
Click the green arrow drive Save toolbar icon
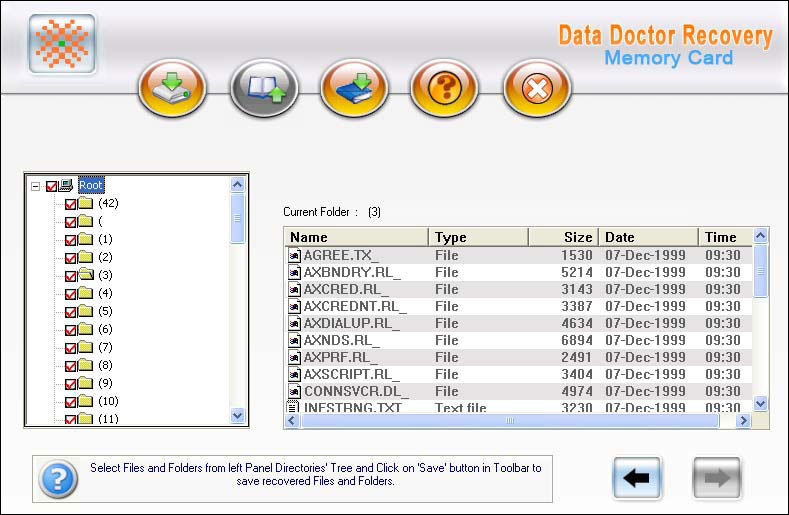(171, 89)
